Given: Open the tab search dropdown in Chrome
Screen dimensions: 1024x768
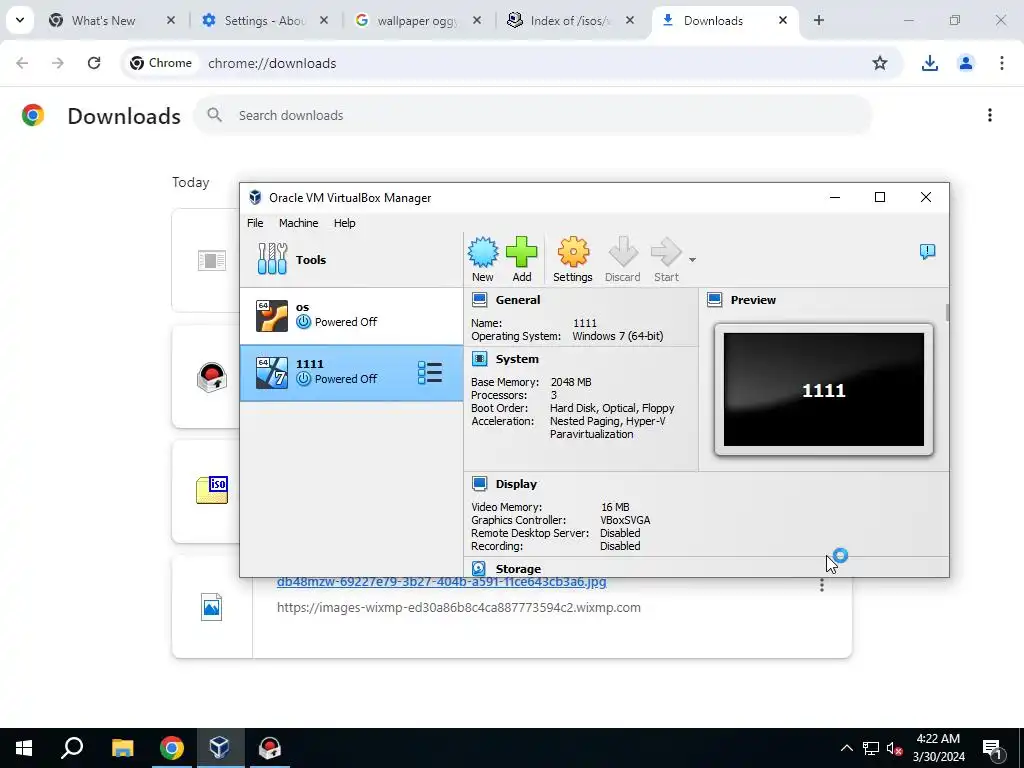Looking at the screenshot, I should (x=20, y=20).
